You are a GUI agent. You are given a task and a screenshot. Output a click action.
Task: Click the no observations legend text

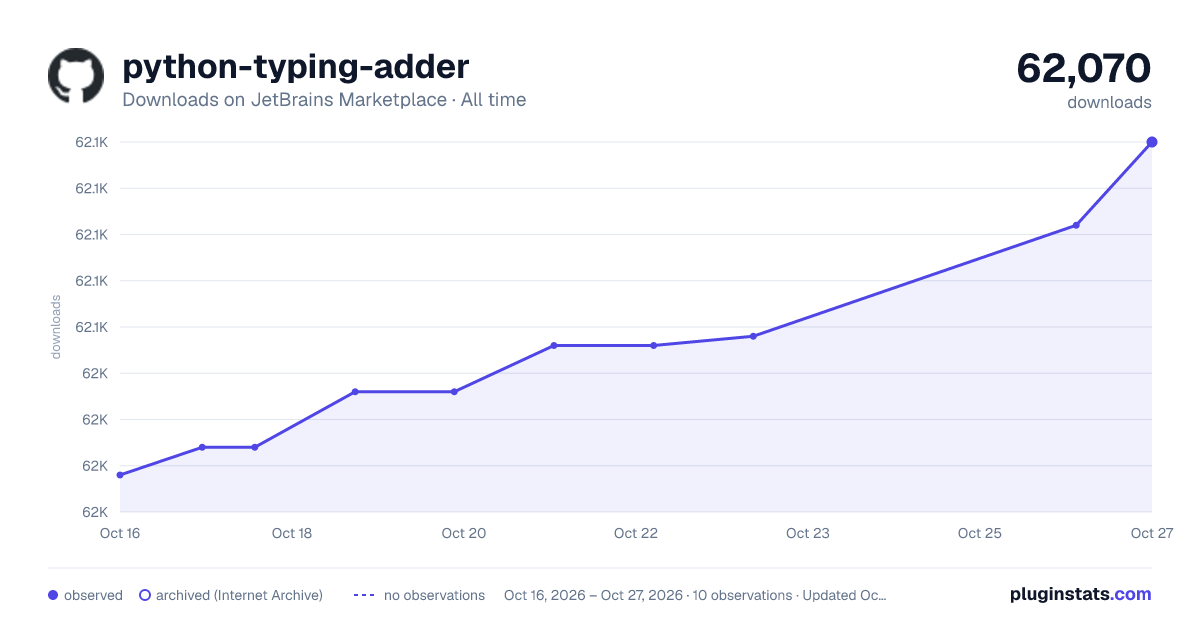[x=434, y=595]
